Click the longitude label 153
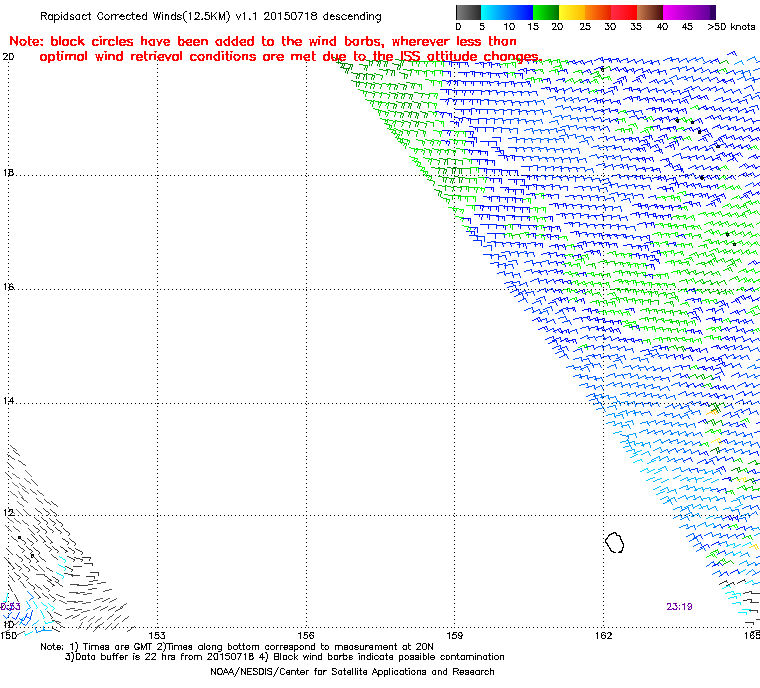 [157, 635]
